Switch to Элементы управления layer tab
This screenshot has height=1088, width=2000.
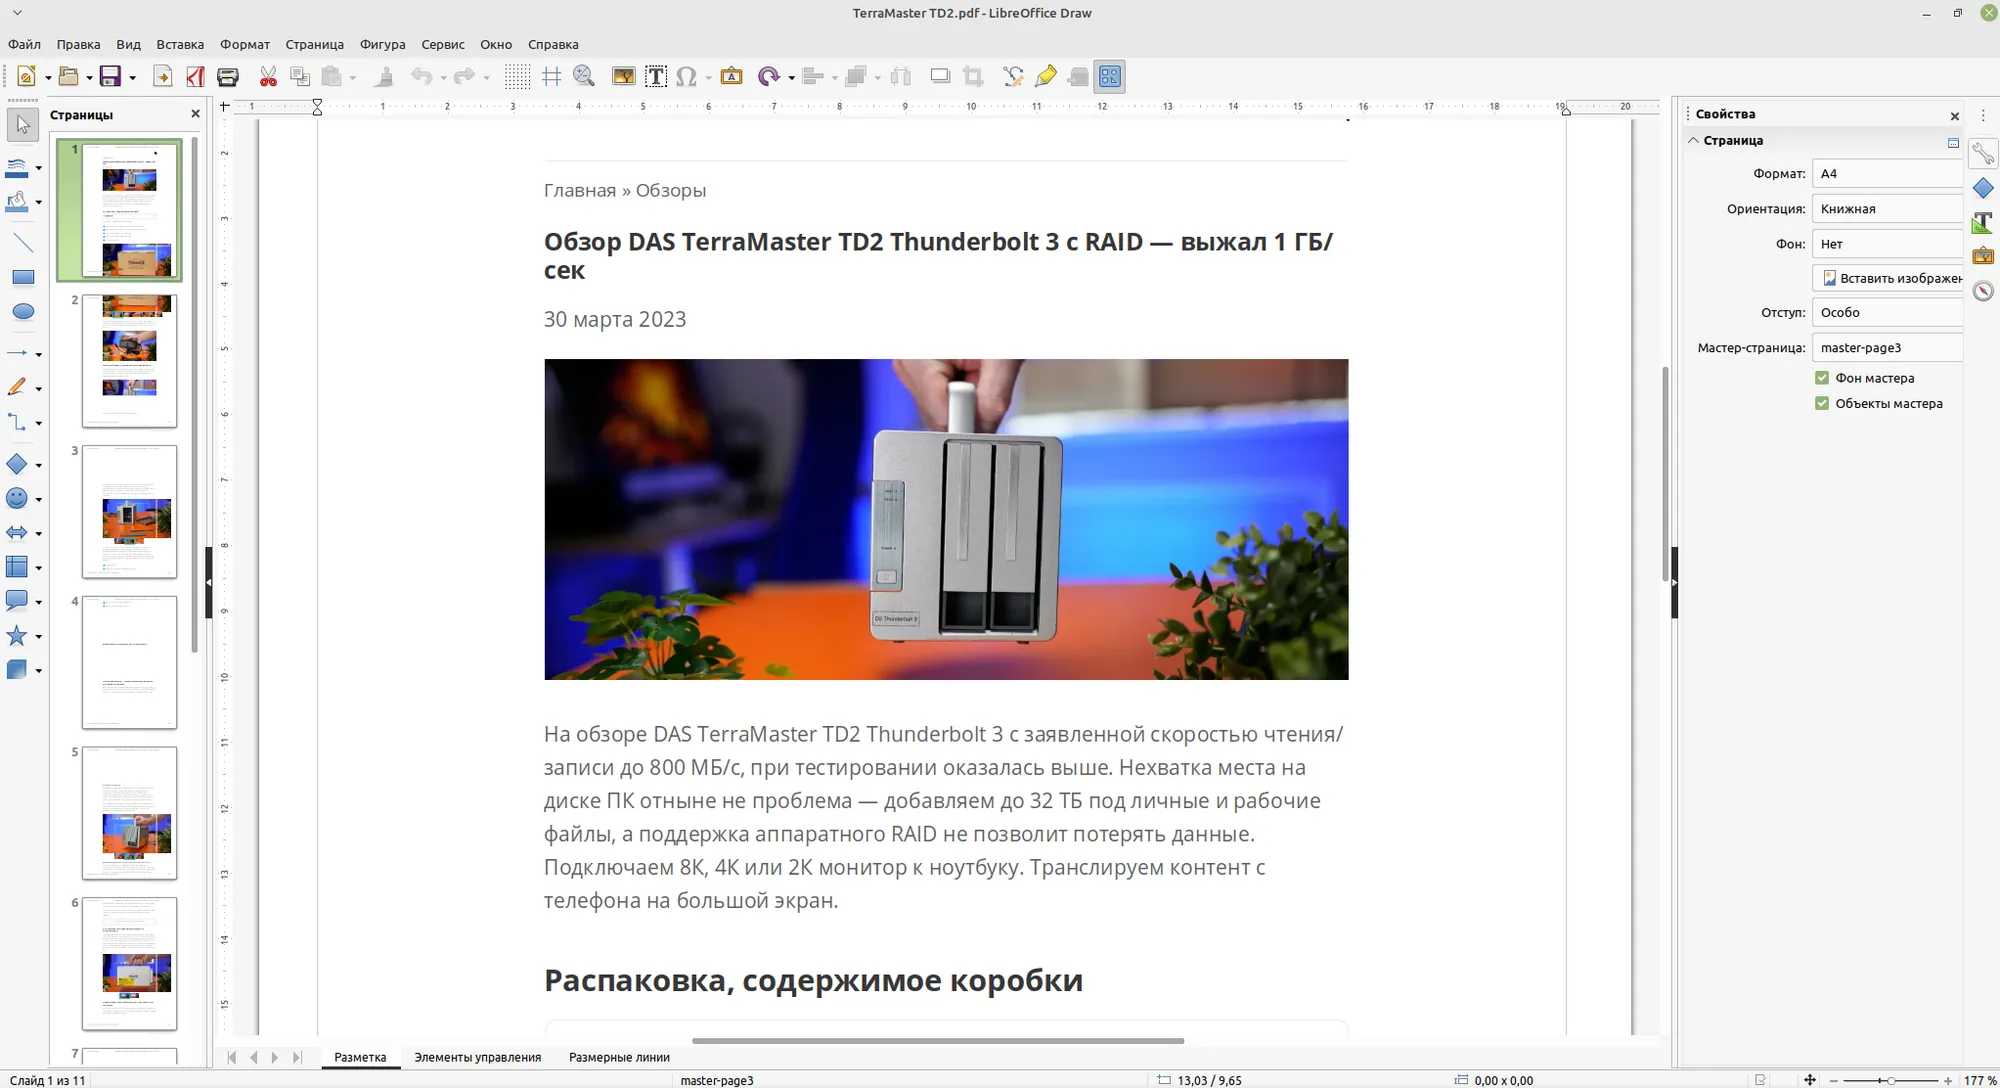477,1058
